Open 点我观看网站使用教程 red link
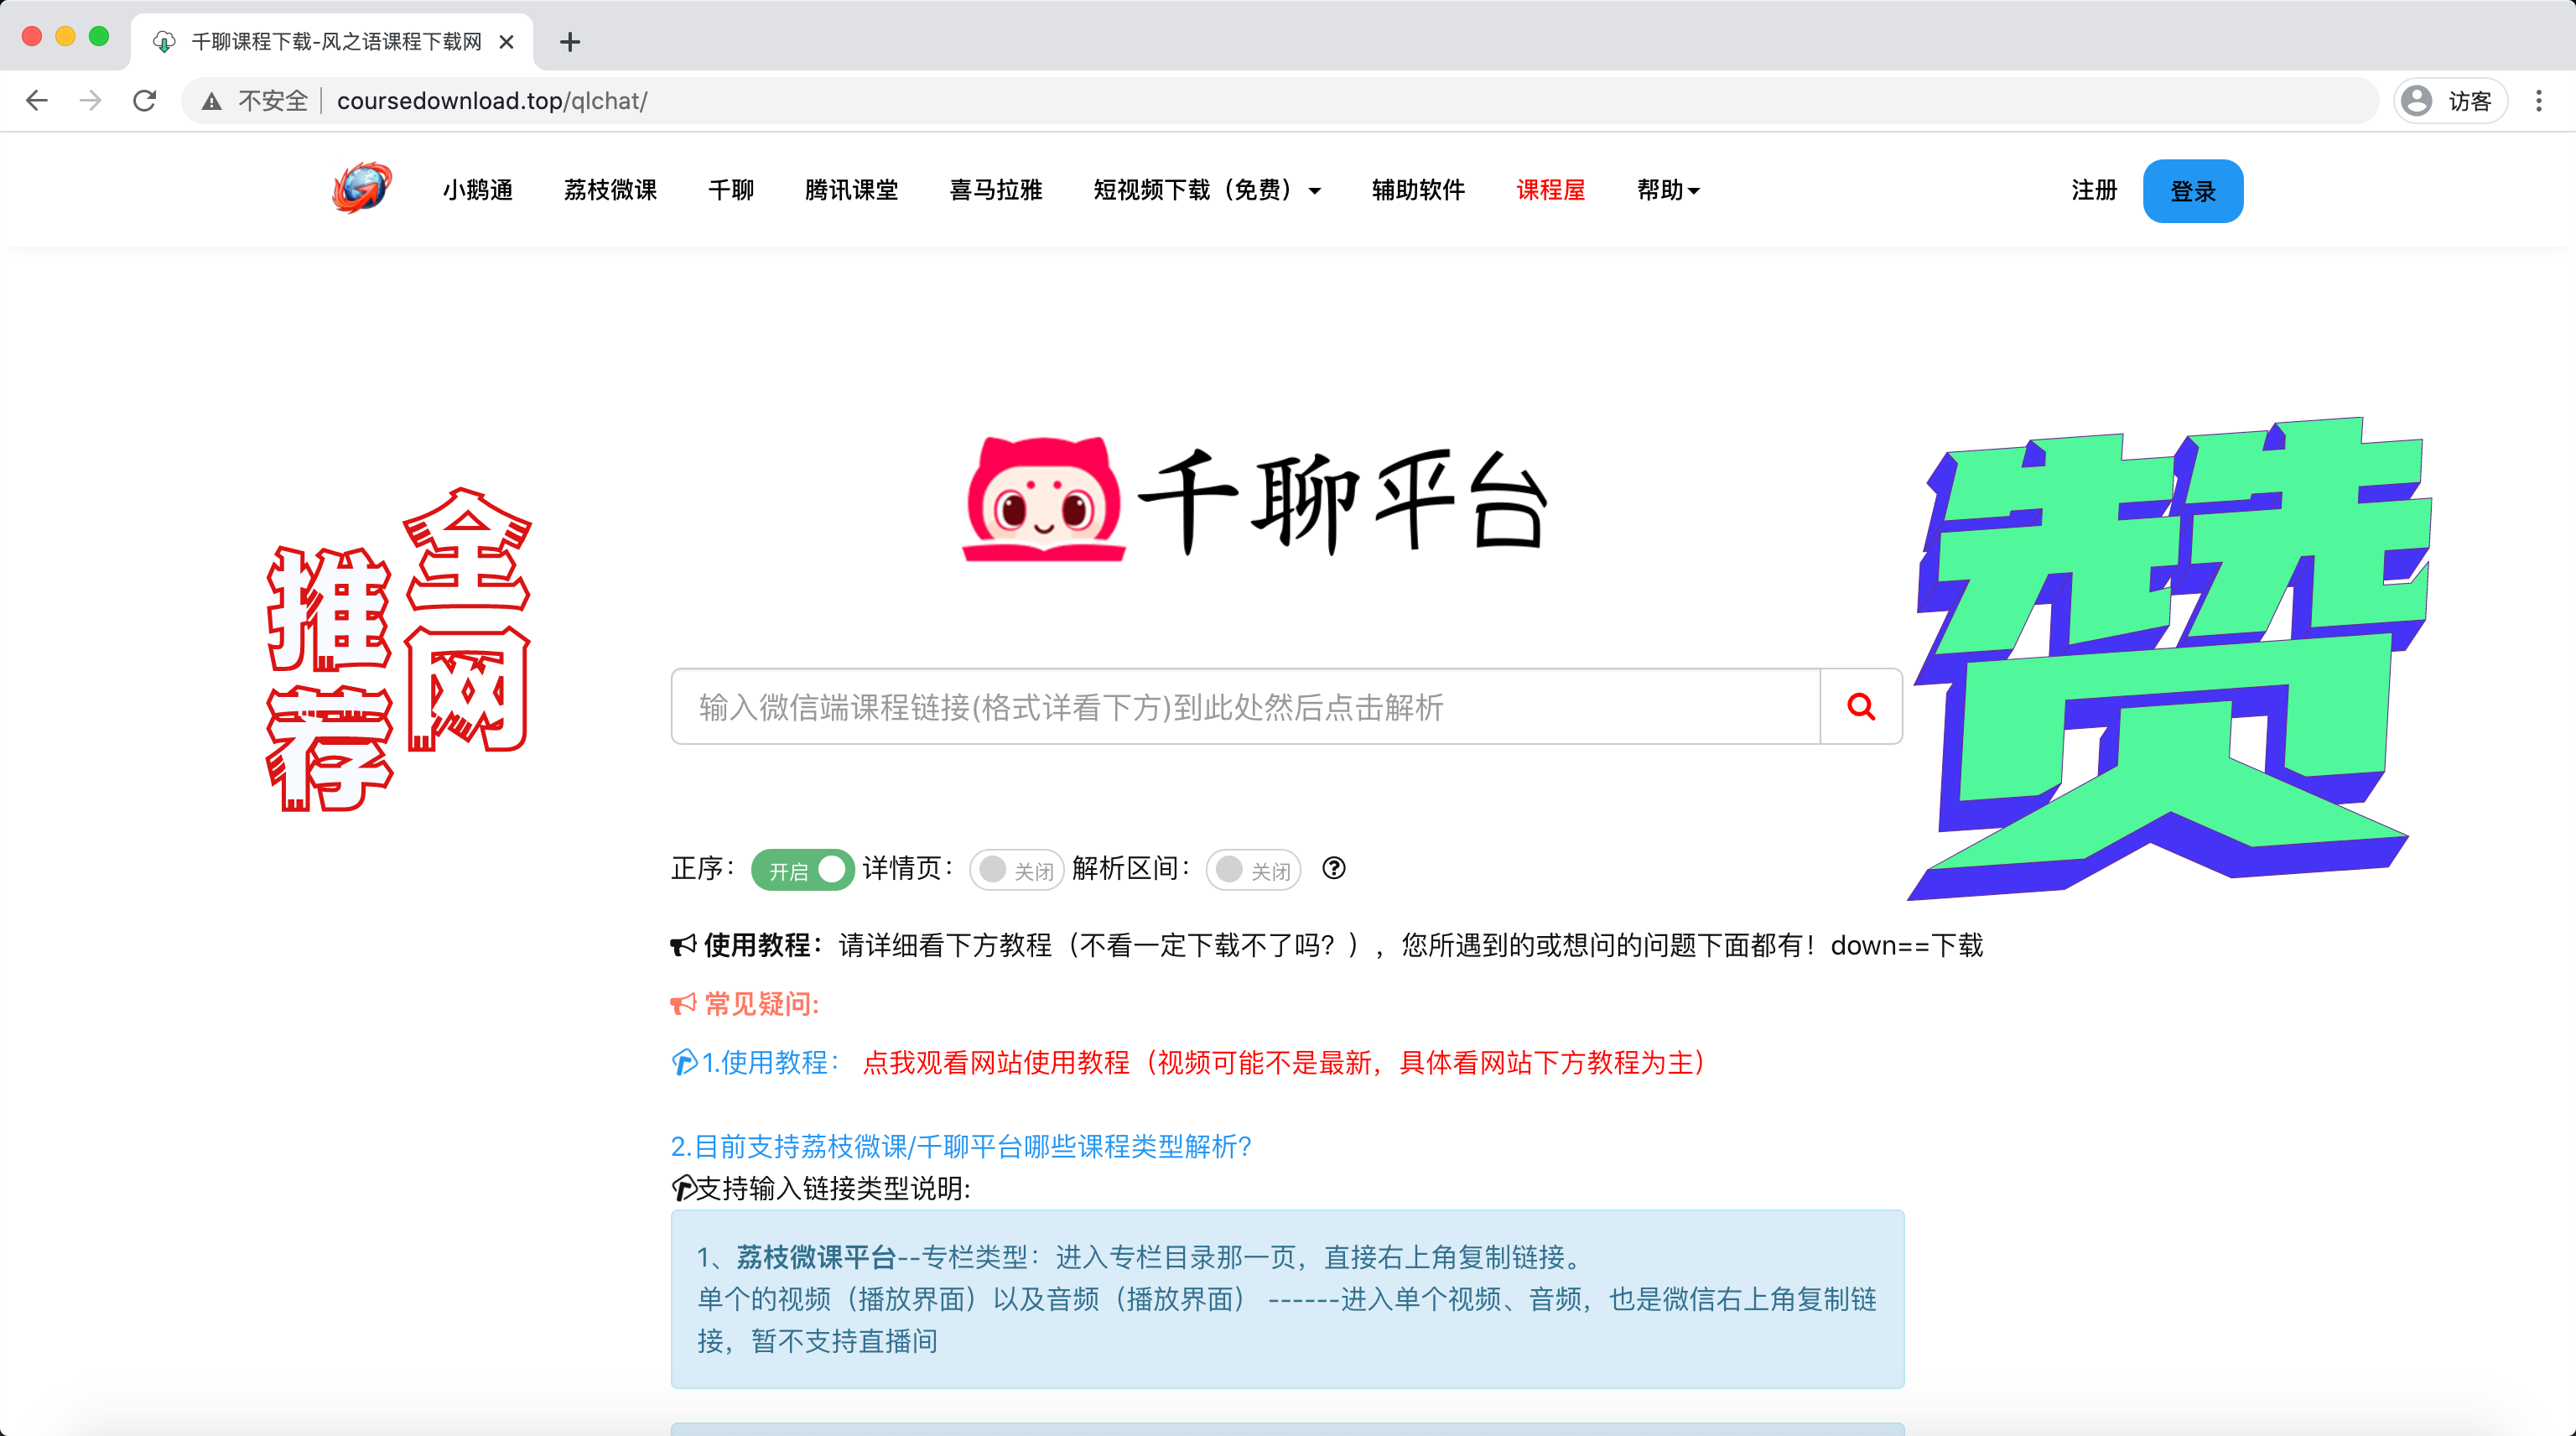2576x1436 pixels. point(1283,1062)
